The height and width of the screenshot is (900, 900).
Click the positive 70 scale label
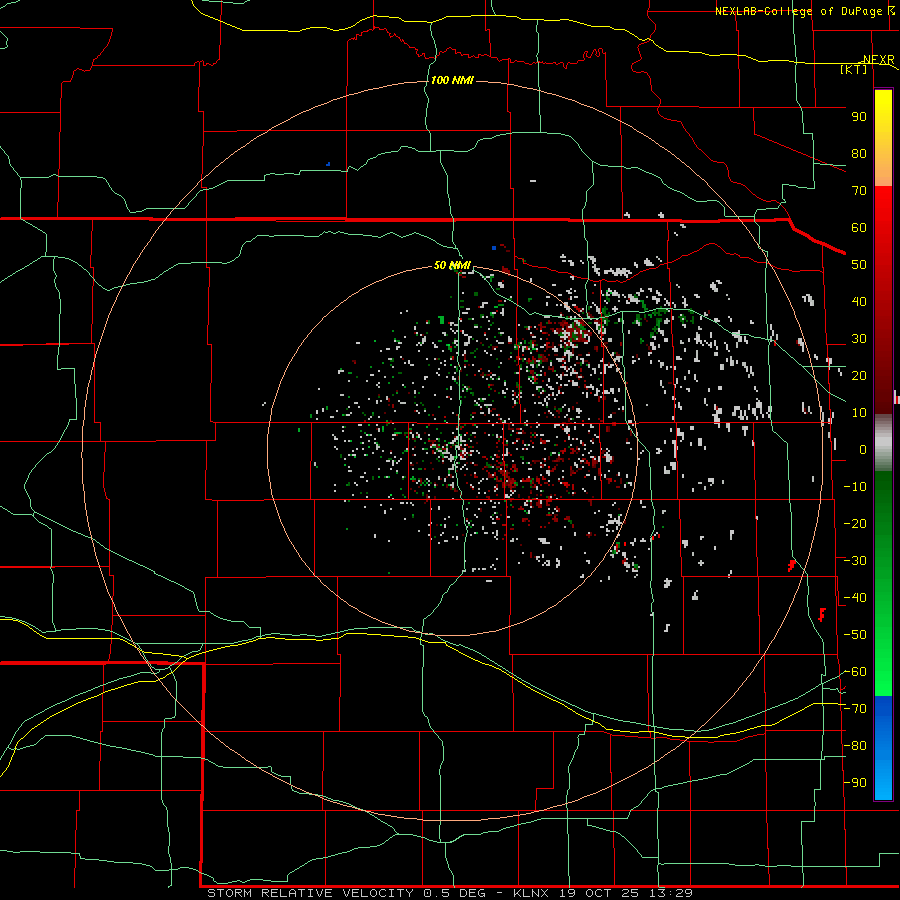point(859,191)
